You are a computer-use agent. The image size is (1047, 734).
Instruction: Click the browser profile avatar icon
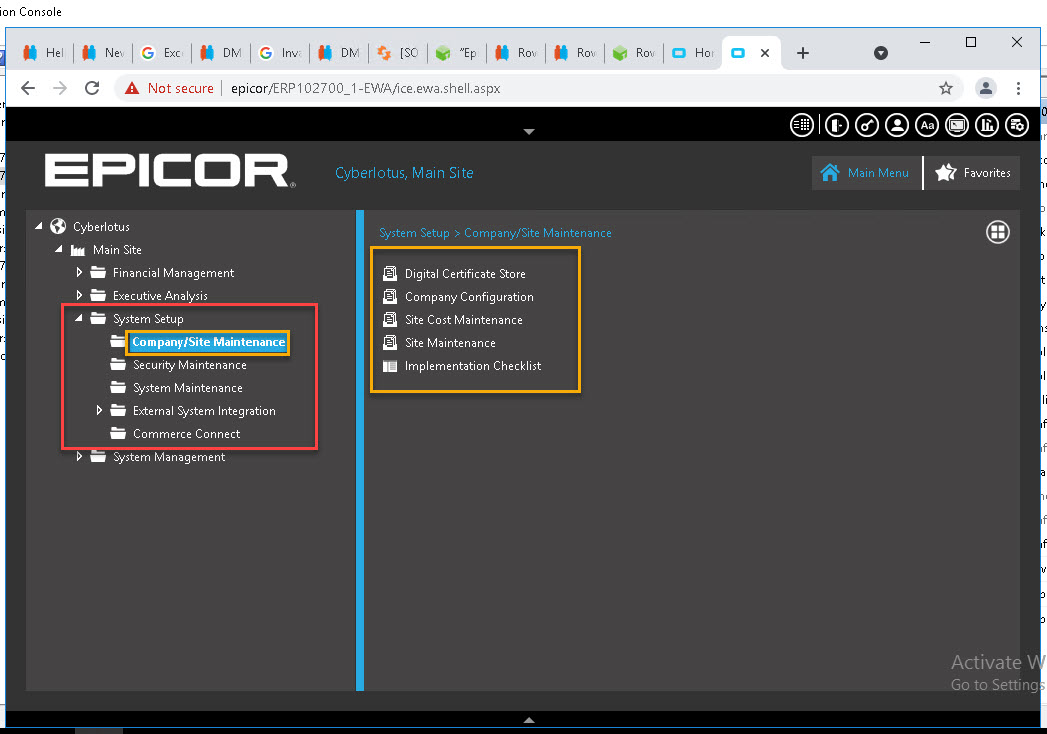coord(986,88)
